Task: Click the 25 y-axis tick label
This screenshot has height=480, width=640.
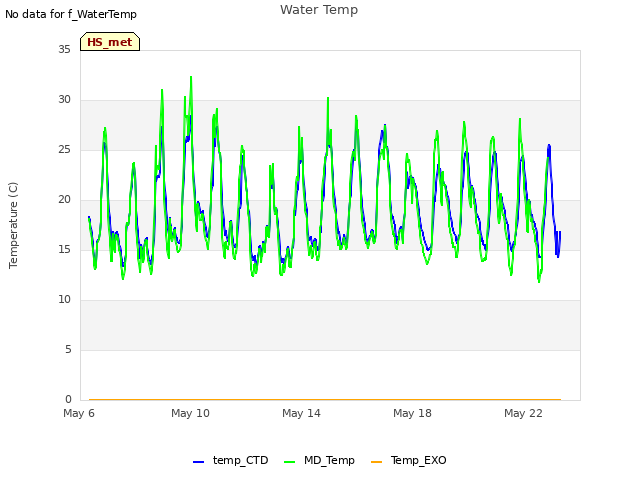Action: pos(64,149)
